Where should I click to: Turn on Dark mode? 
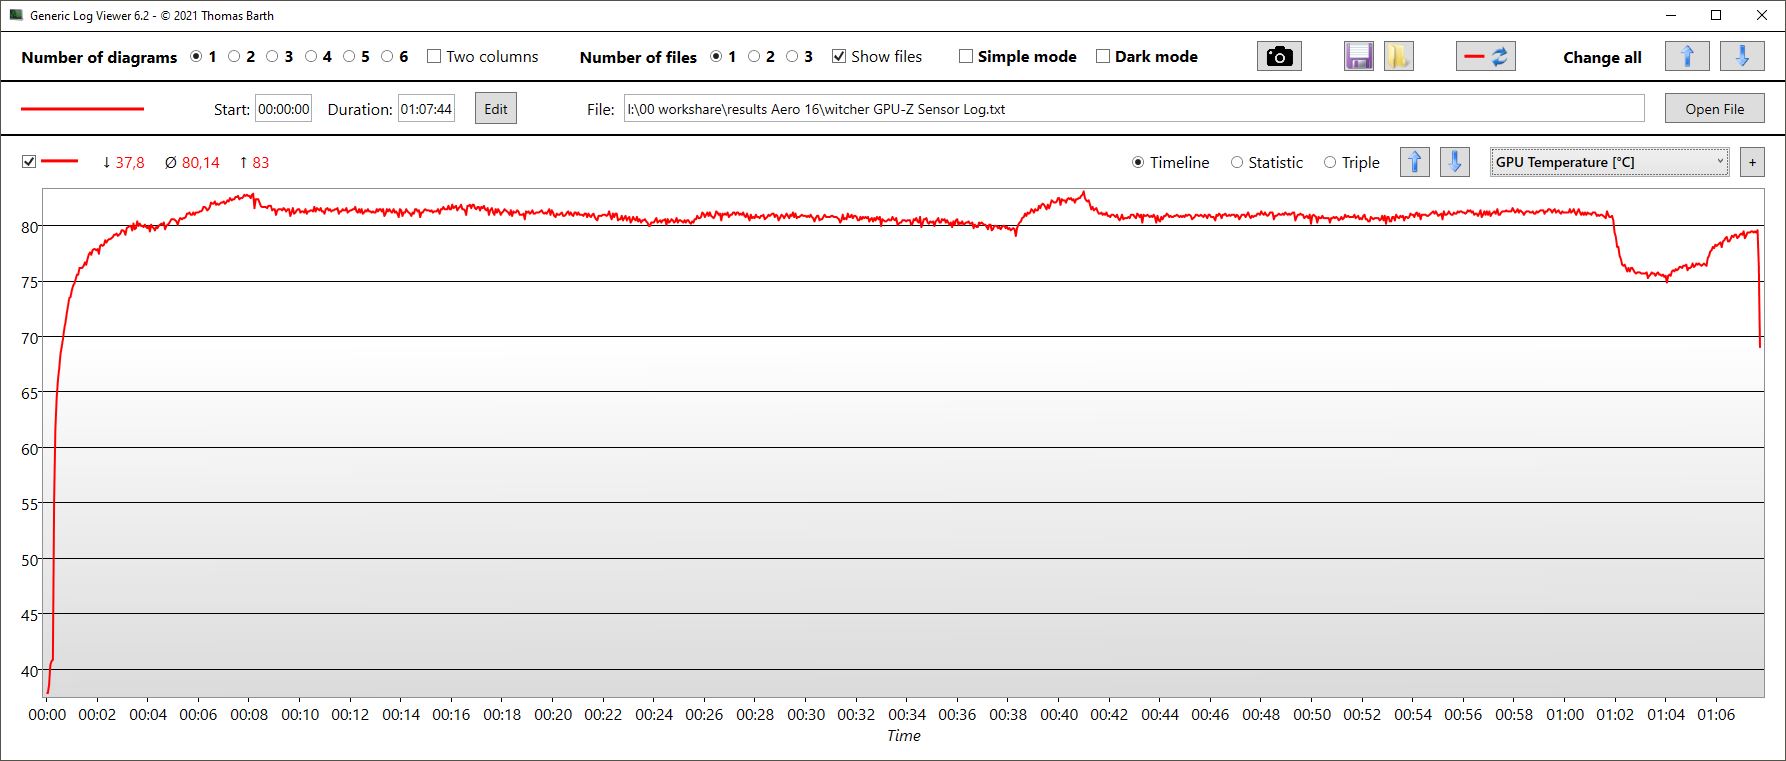pos(1103,57)
